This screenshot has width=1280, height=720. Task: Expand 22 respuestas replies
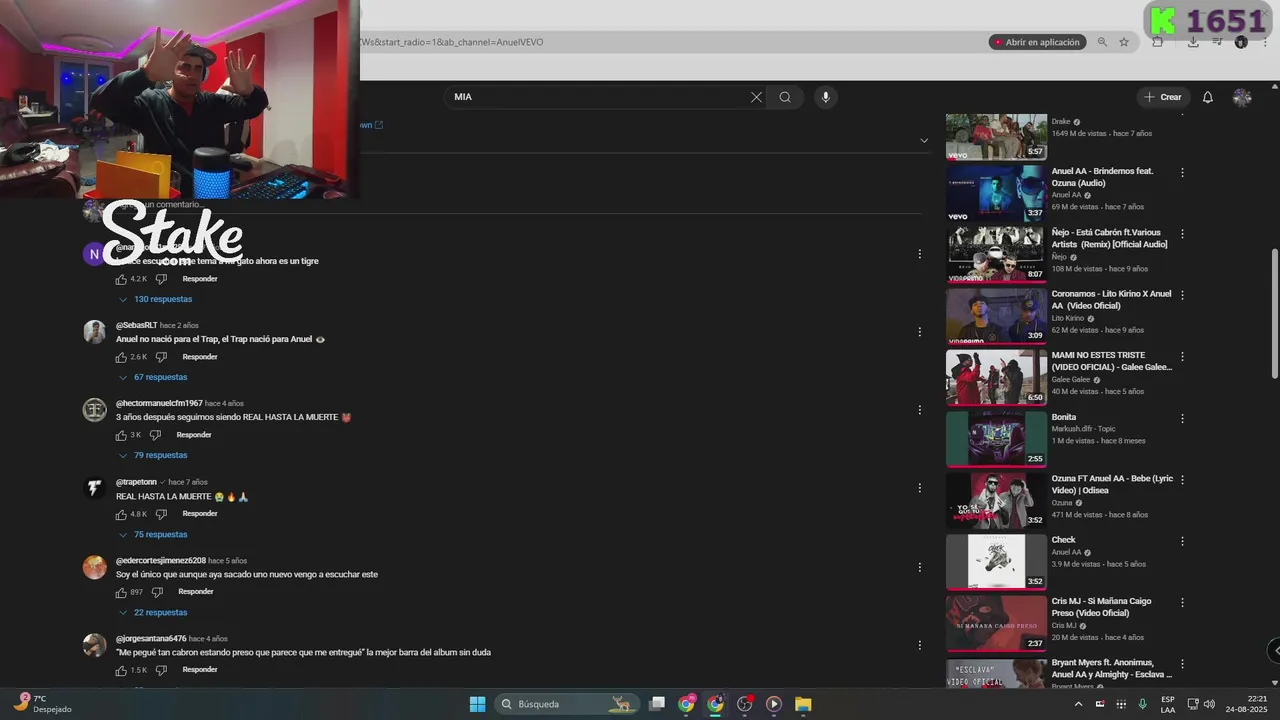(153, 612)
